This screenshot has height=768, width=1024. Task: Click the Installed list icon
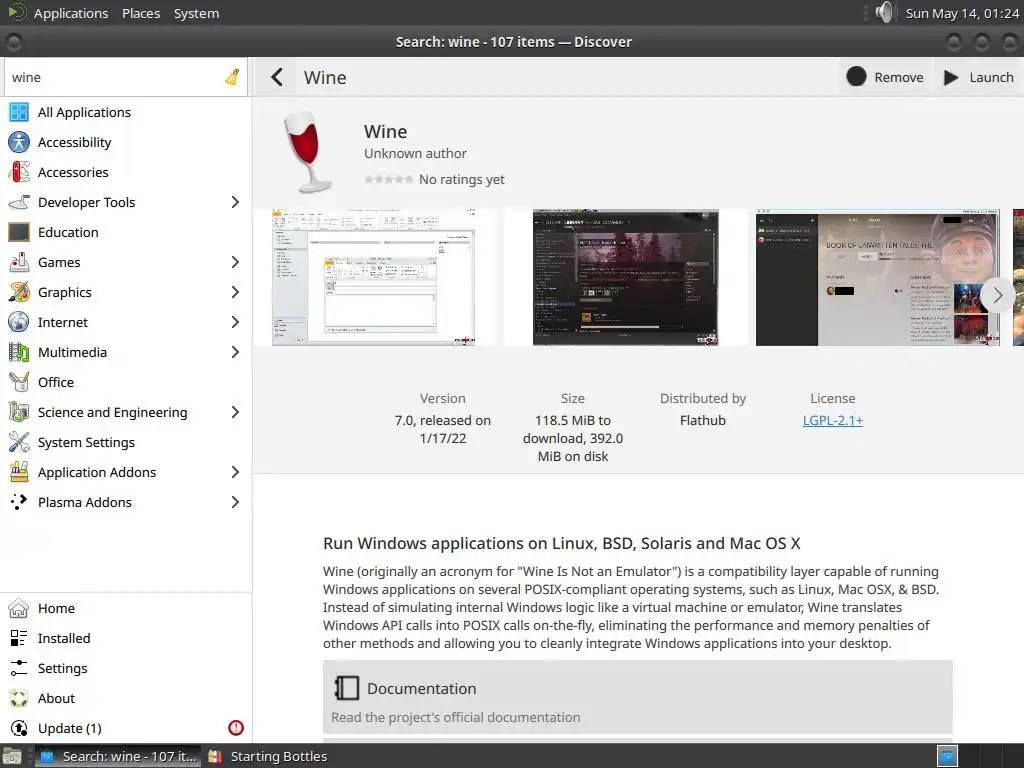tap(19, 639)
